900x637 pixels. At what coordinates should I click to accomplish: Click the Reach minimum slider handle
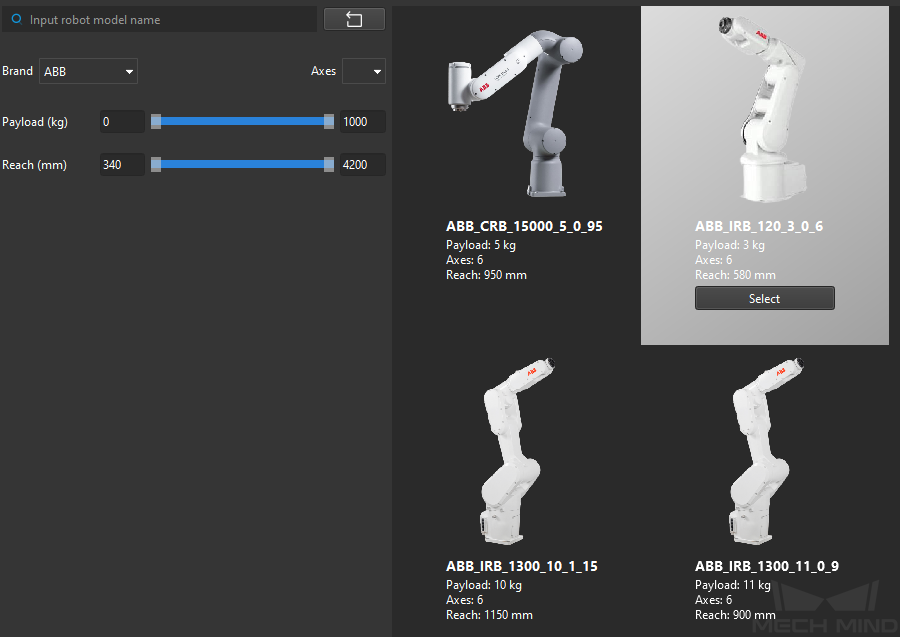point(156,164)
